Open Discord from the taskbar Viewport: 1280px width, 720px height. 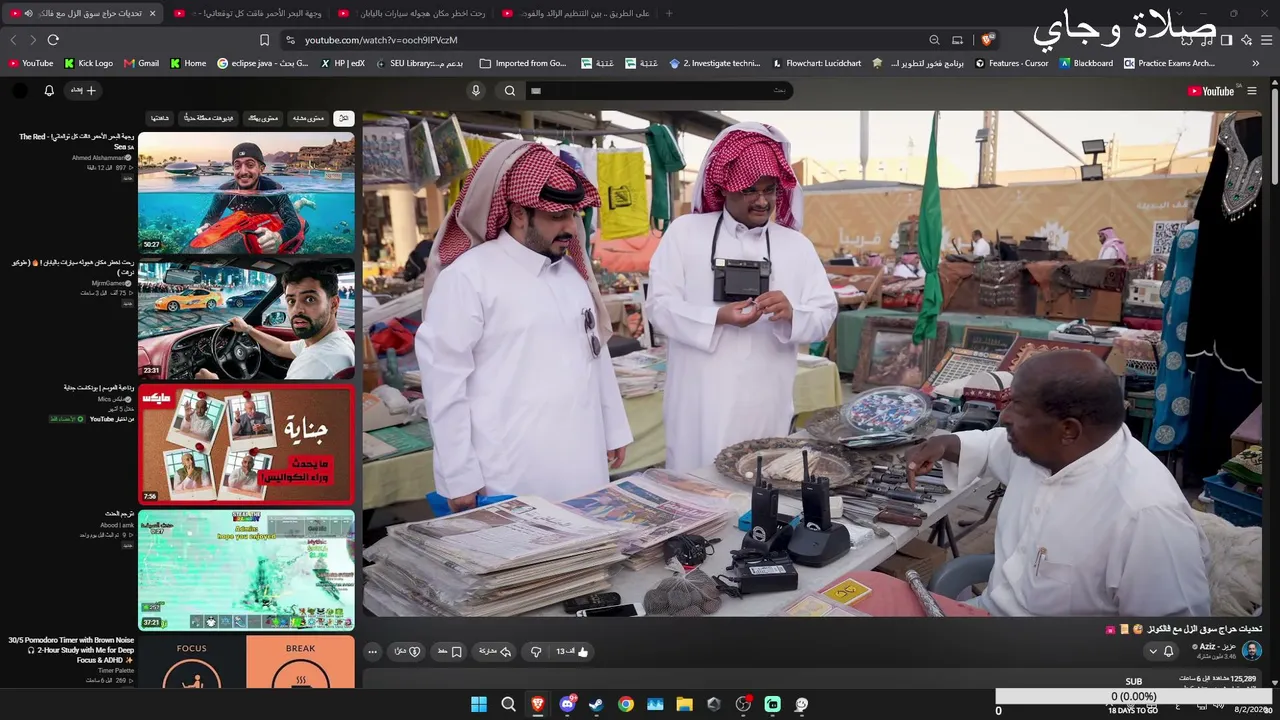tap(567, 704)
